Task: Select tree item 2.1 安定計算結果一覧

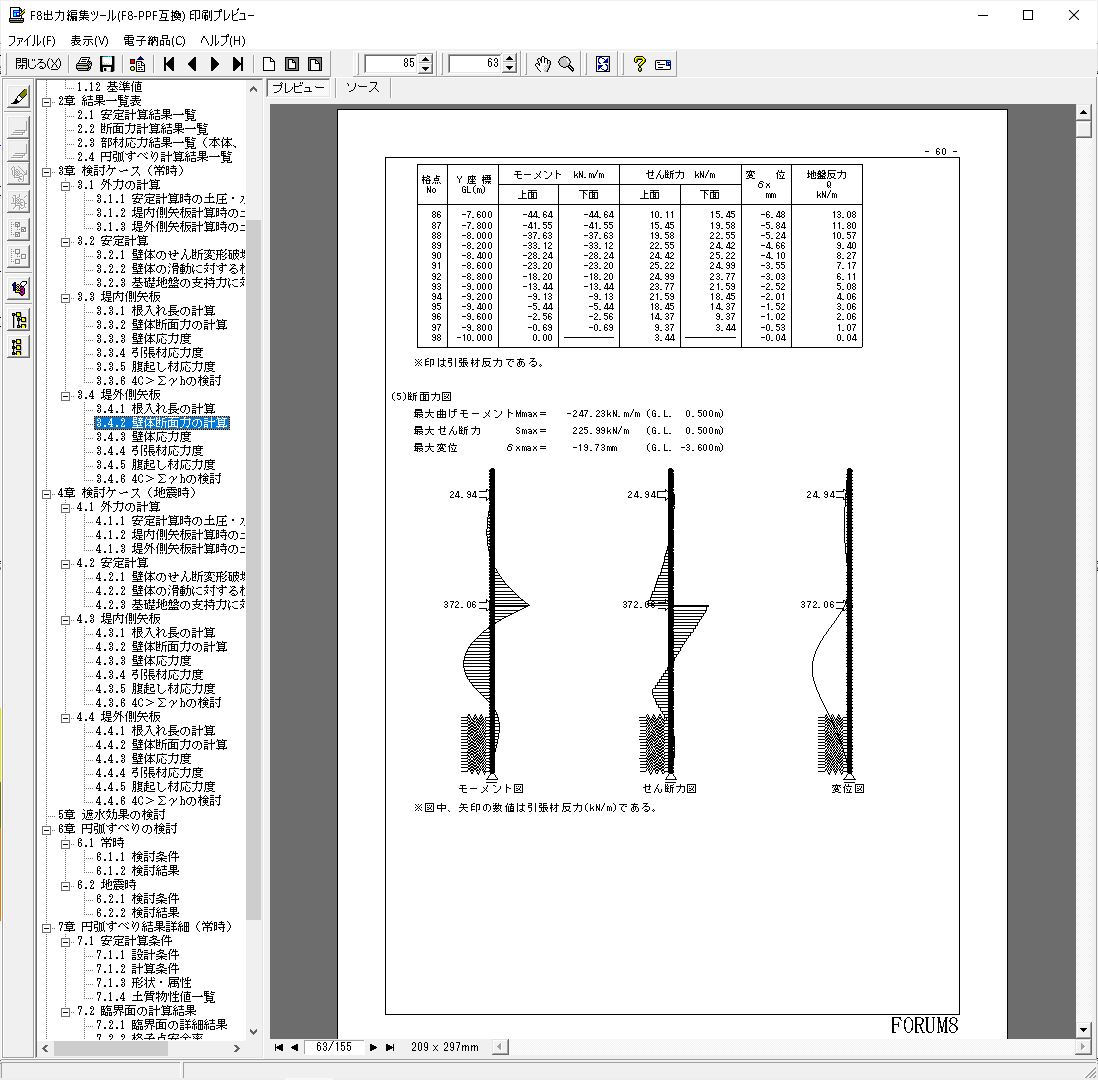Action: tap(137, 115)
